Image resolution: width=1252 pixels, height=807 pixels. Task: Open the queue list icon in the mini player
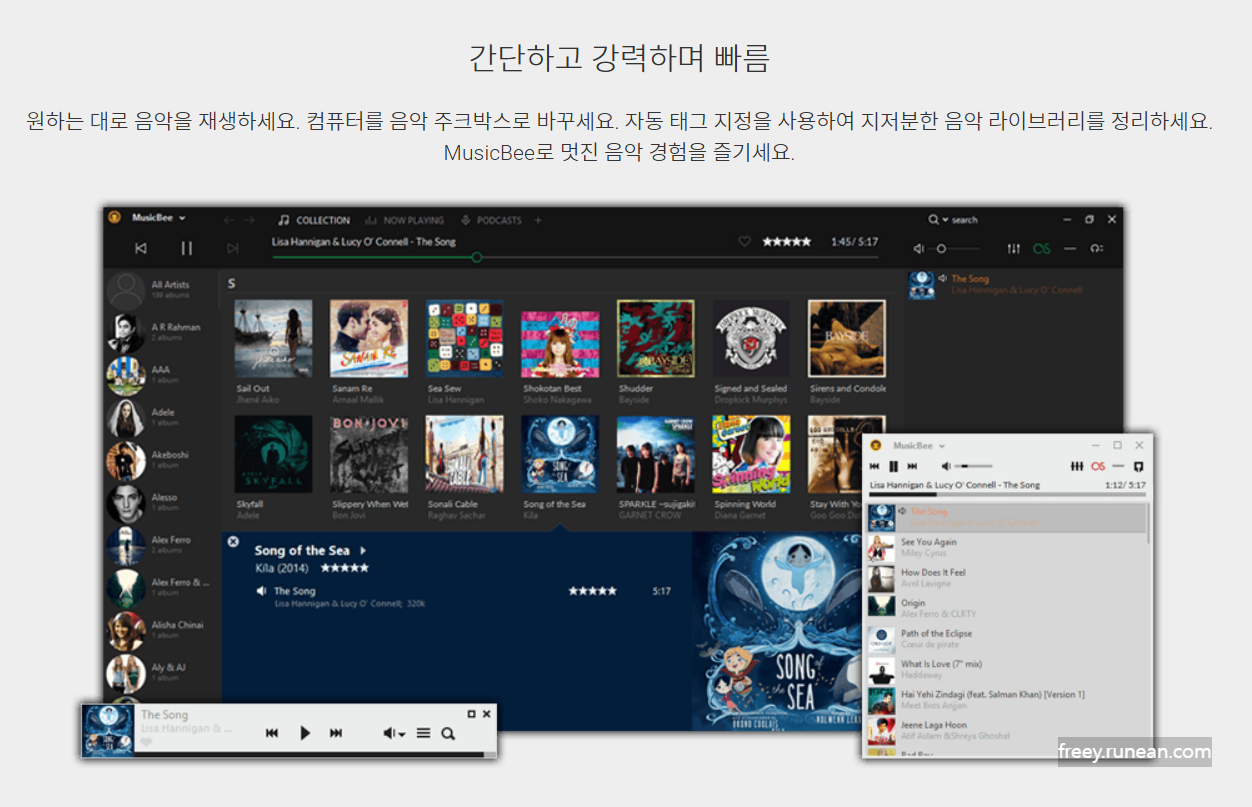424,733
